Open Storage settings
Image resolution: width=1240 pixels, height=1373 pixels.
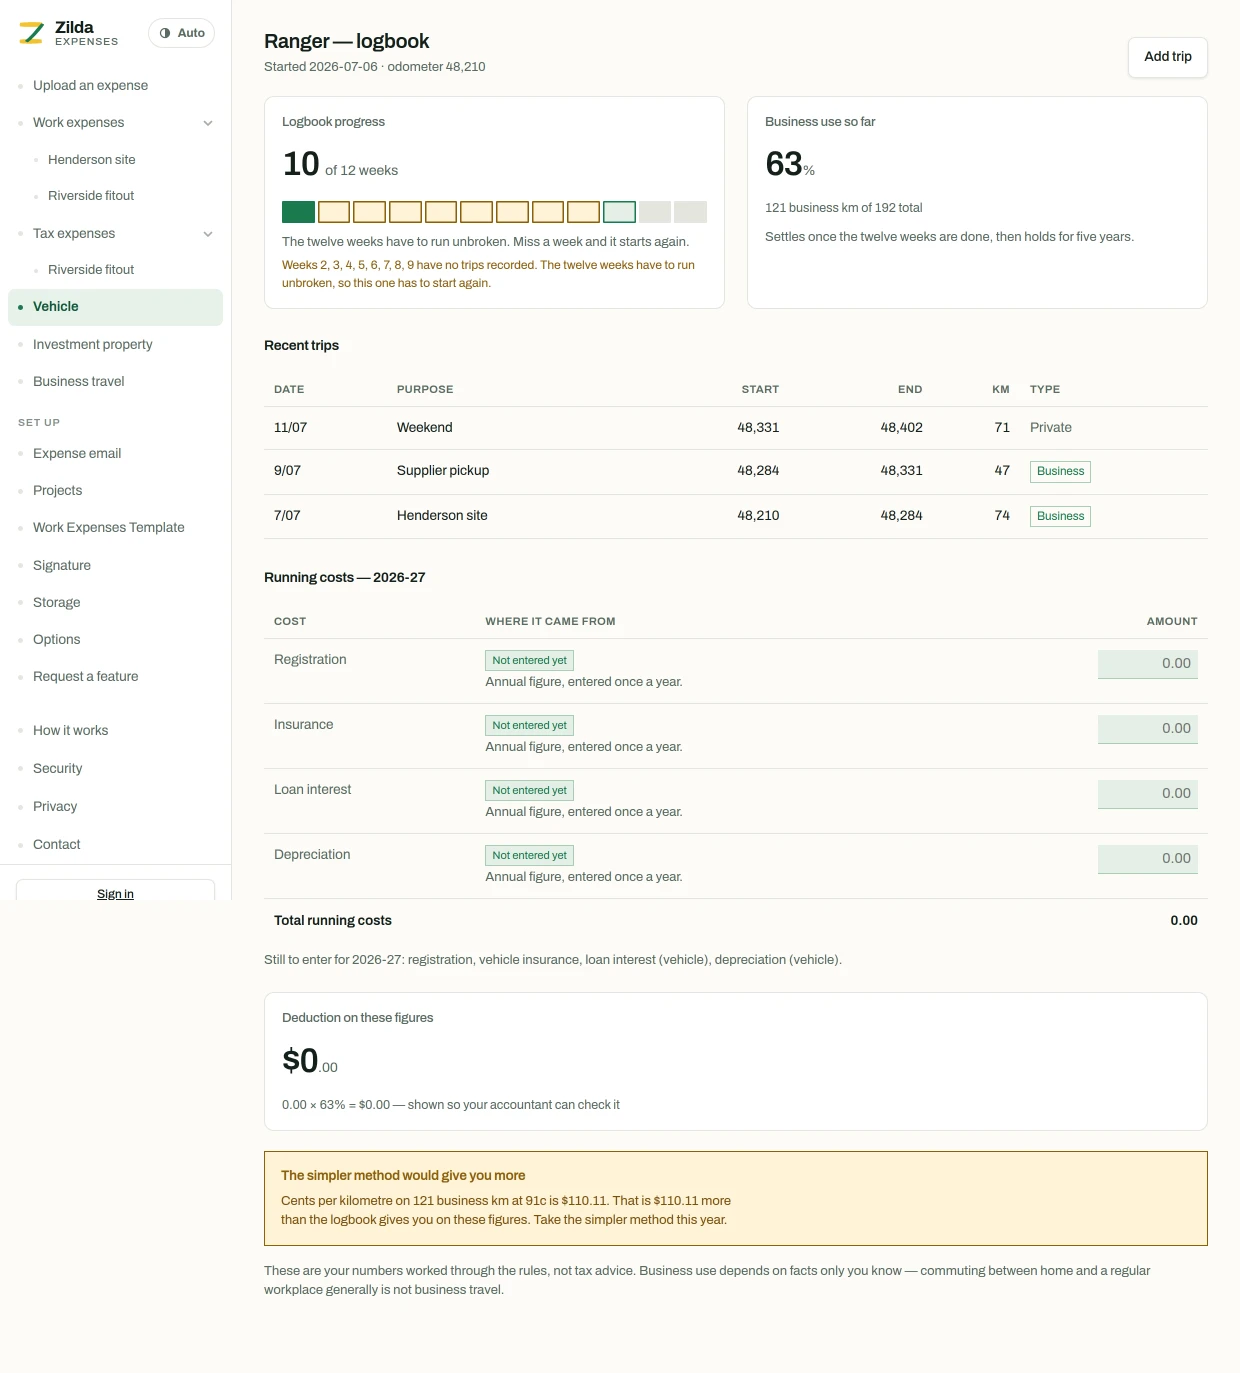coord(56,603)
